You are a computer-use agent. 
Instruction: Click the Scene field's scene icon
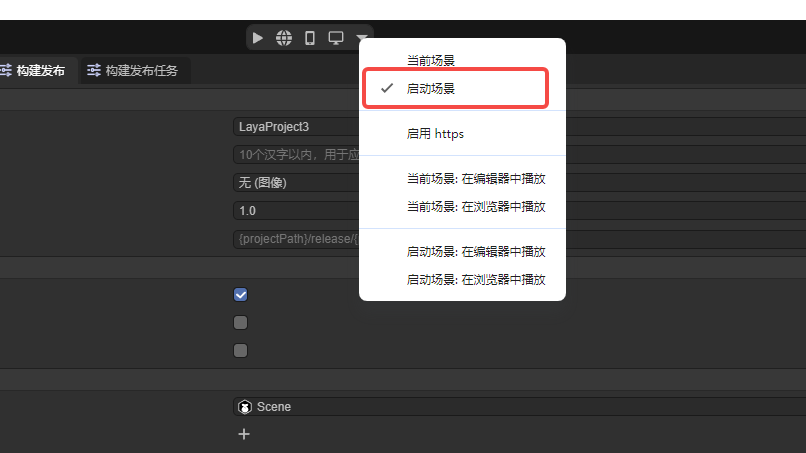[x=245, y=407]
